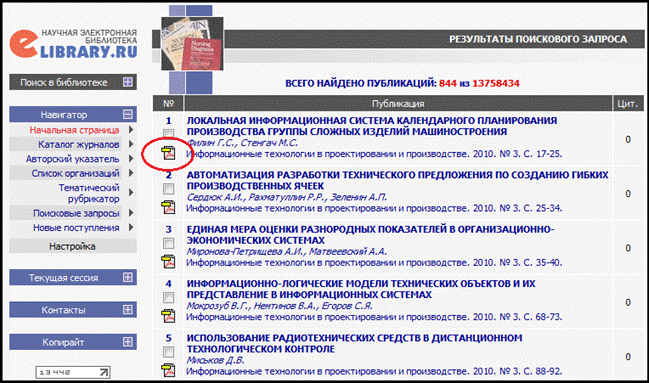Click journal source with pages С. 17-25
649x383 pixels.
pos(374,154)
